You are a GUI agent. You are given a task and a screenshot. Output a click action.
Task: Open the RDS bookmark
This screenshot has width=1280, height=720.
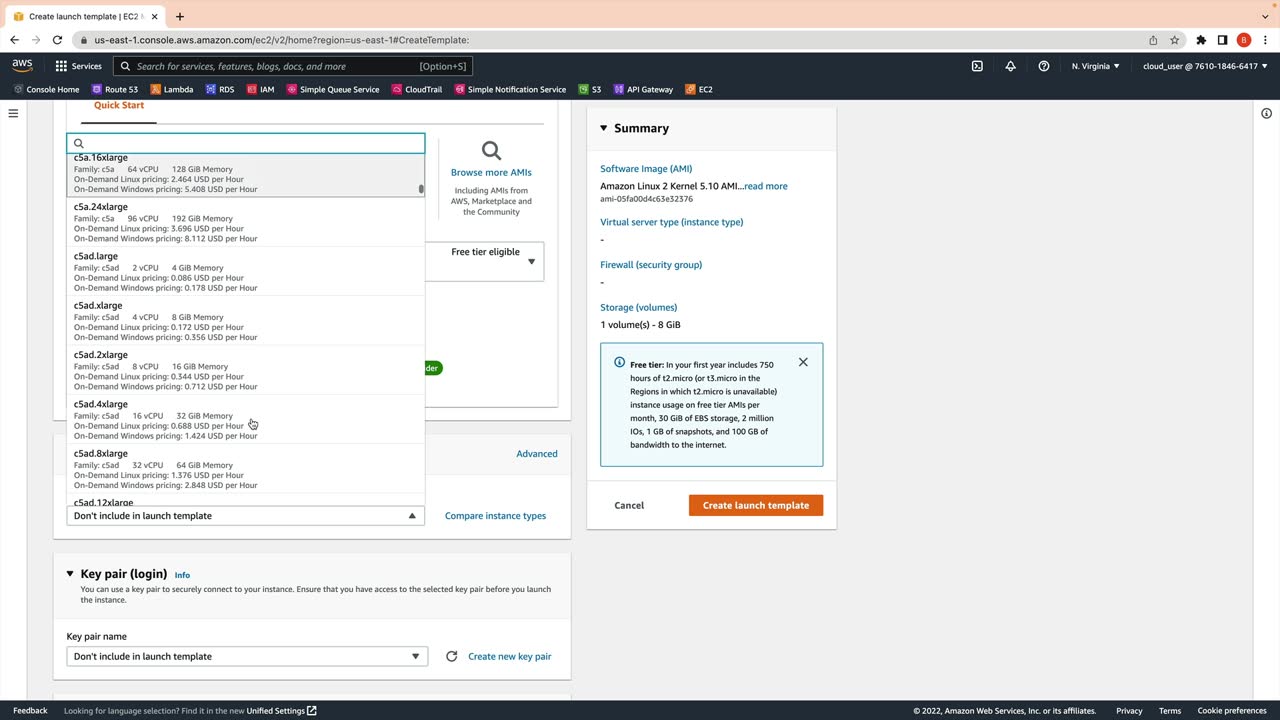point(220,89)
